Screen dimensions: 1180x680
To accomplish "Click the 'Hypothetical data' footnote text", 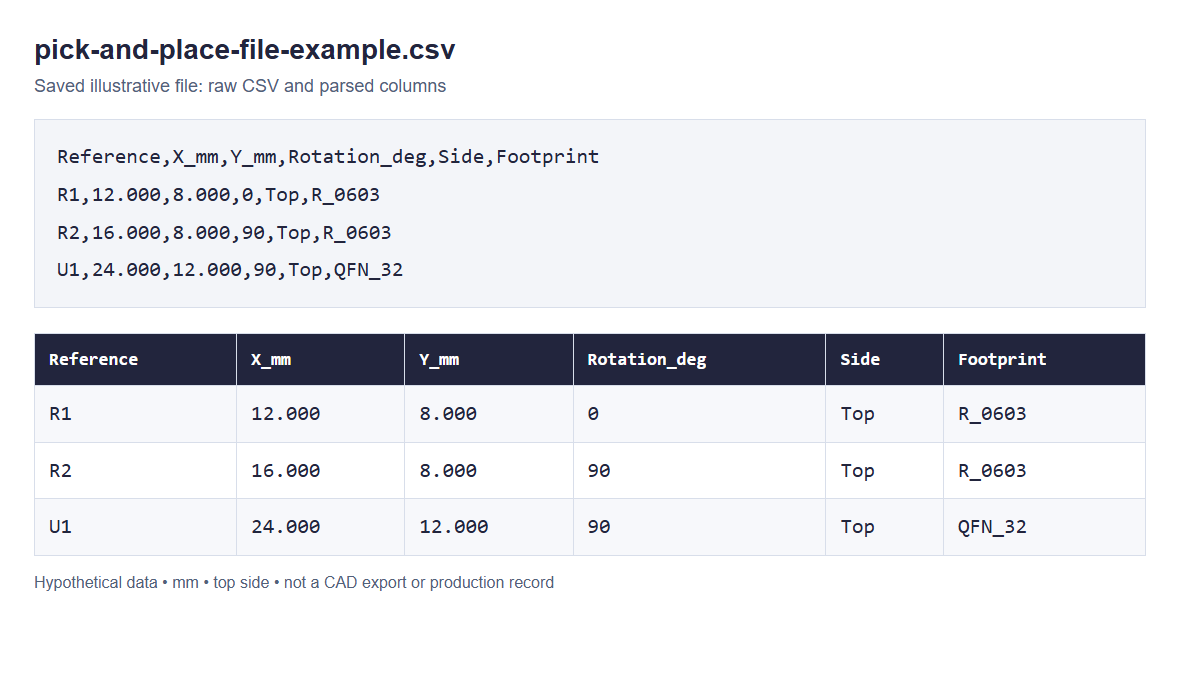I will coord(294,583).
